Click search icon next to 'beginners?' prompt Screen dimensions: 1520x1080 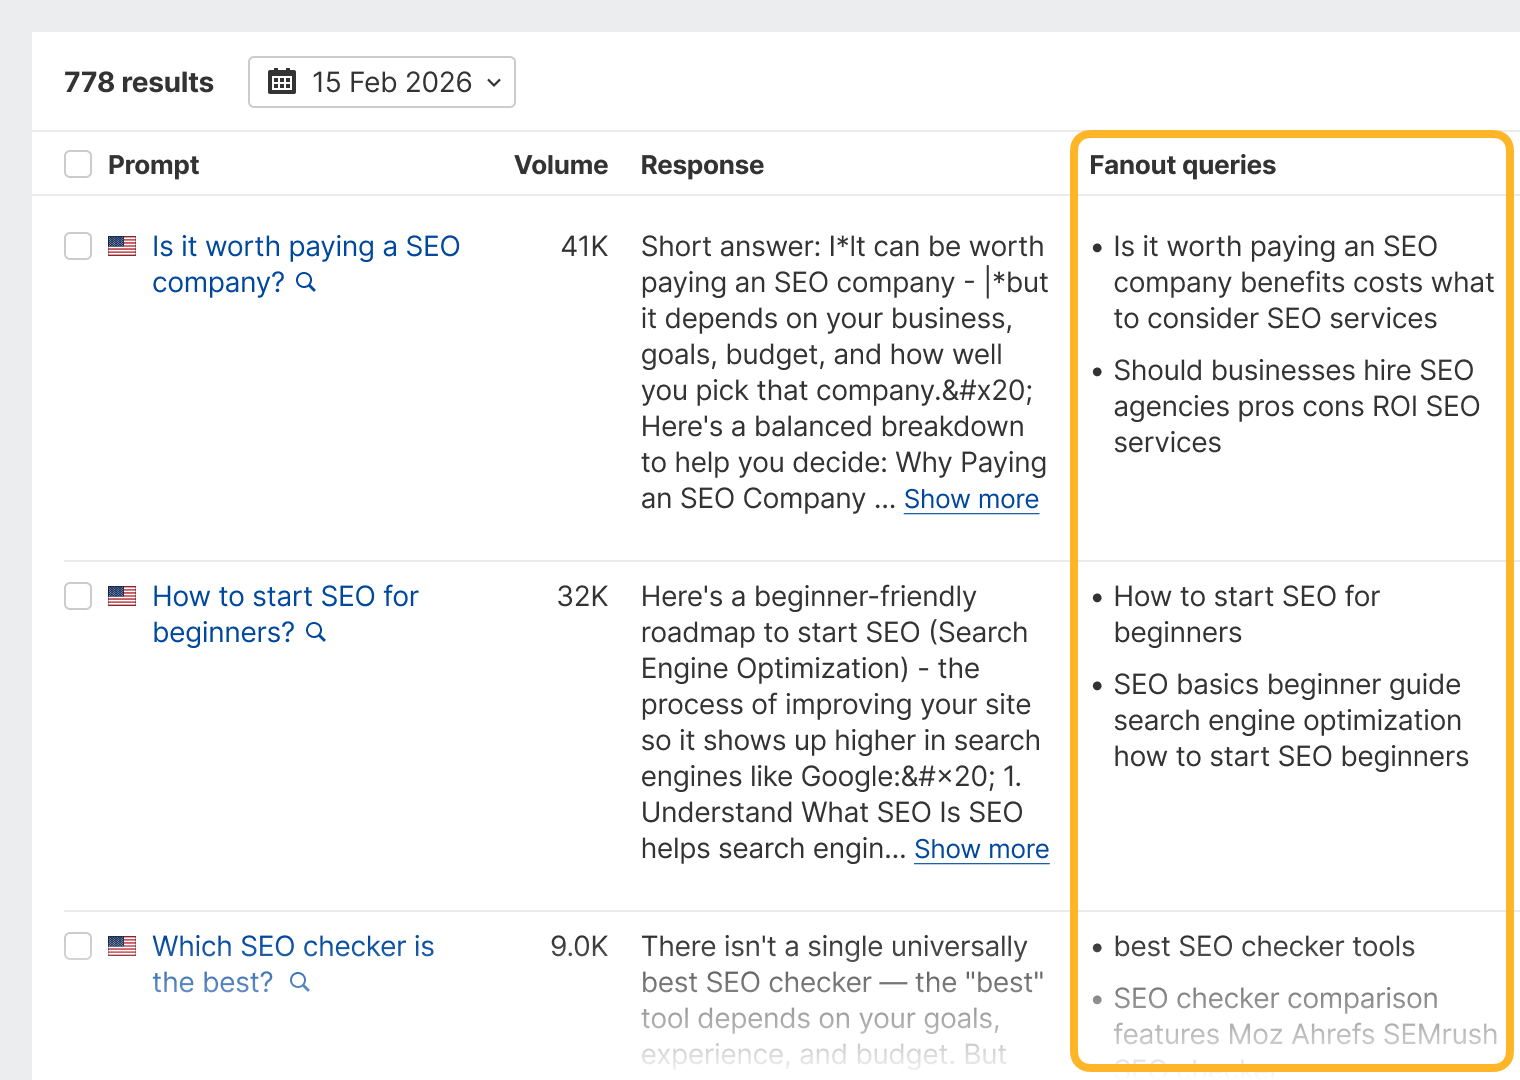point(316,633)
